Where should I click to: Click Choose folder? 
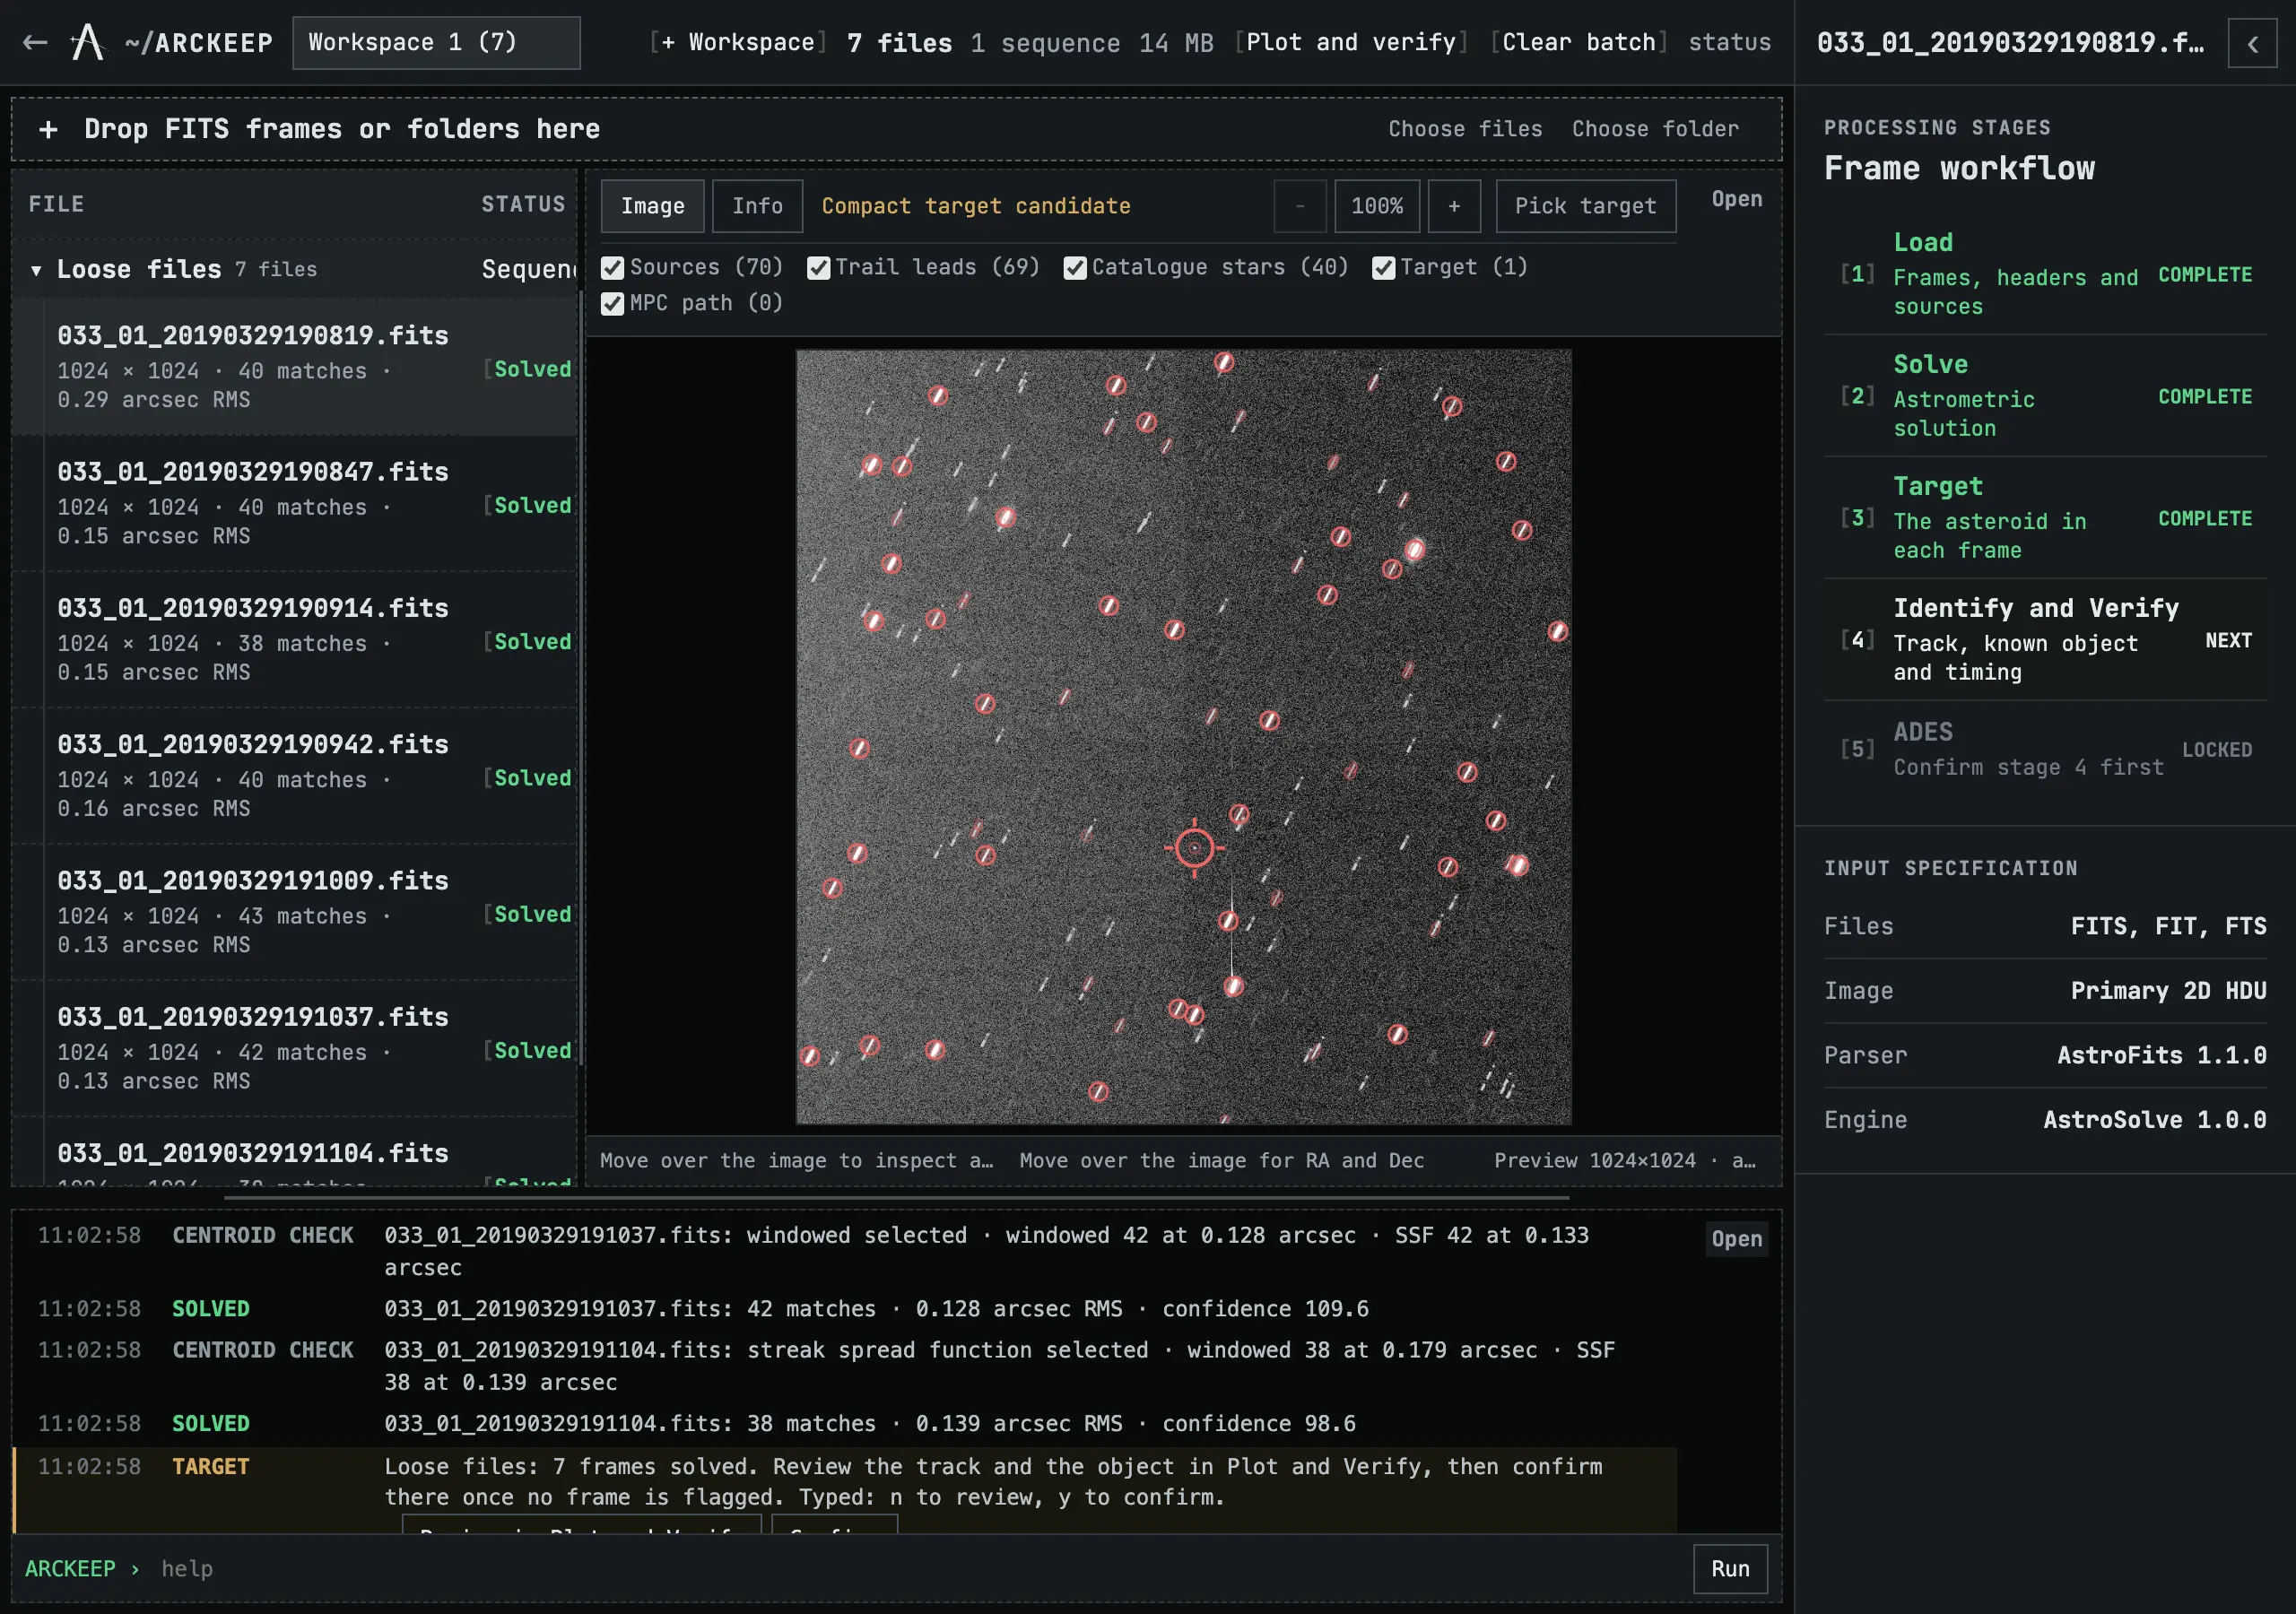[x=1655, y=129]
